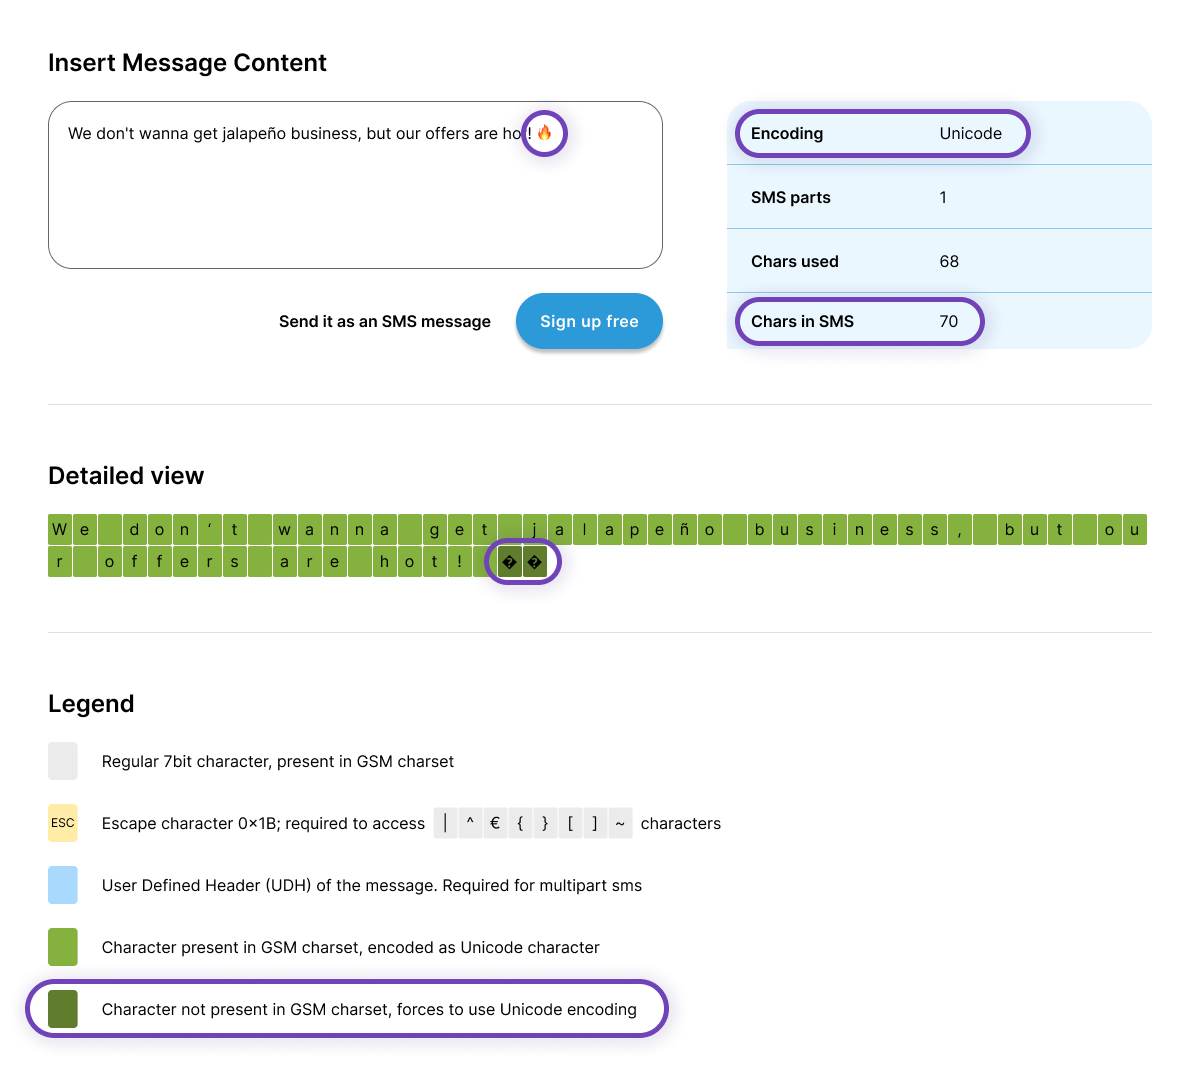1200x1076 pixels.
Task: Click the | pipe character key in the legend
Action: tap(445, 823)
